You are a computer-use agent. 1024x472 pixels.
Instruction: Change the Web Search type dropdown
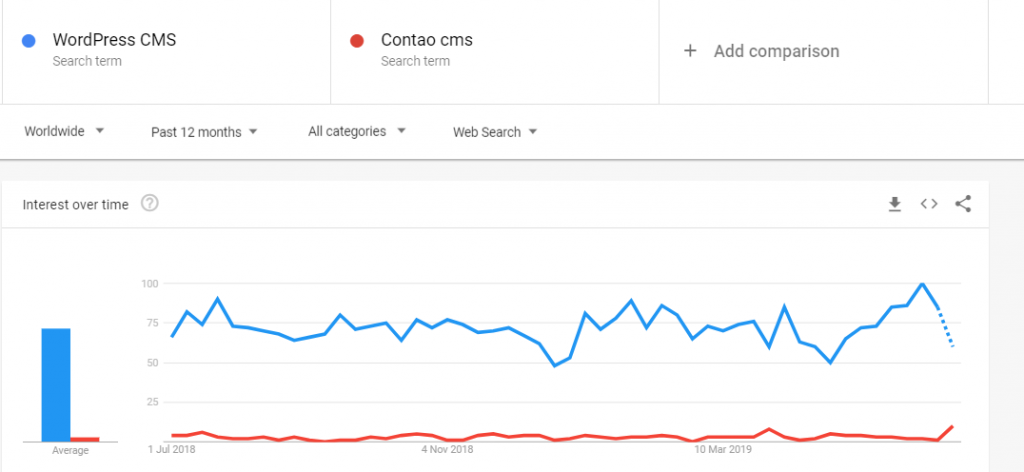495,132
